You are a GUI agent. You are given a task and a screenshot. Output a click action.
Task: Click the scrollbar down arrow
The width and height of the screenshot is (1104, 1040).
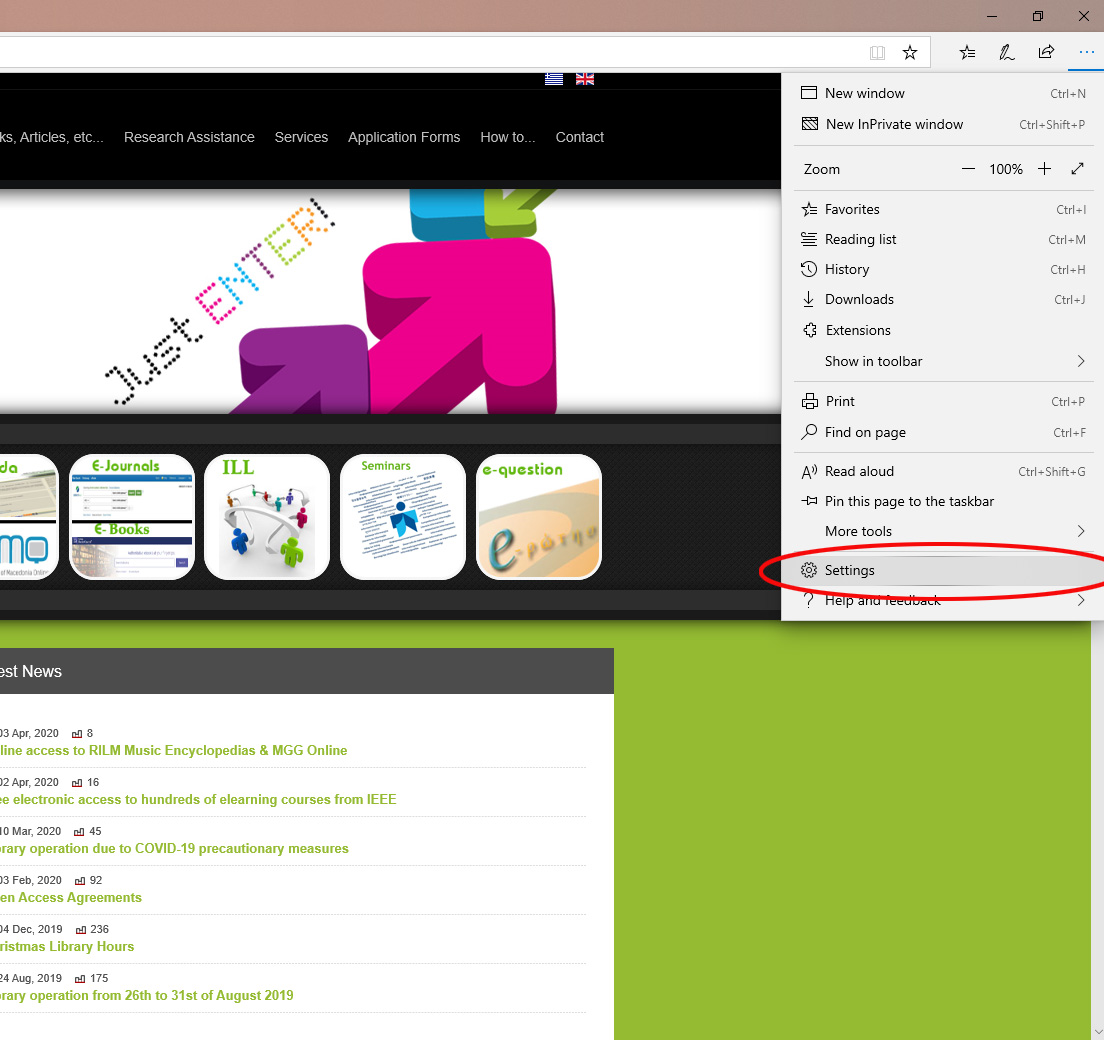pos(1097,1032)
